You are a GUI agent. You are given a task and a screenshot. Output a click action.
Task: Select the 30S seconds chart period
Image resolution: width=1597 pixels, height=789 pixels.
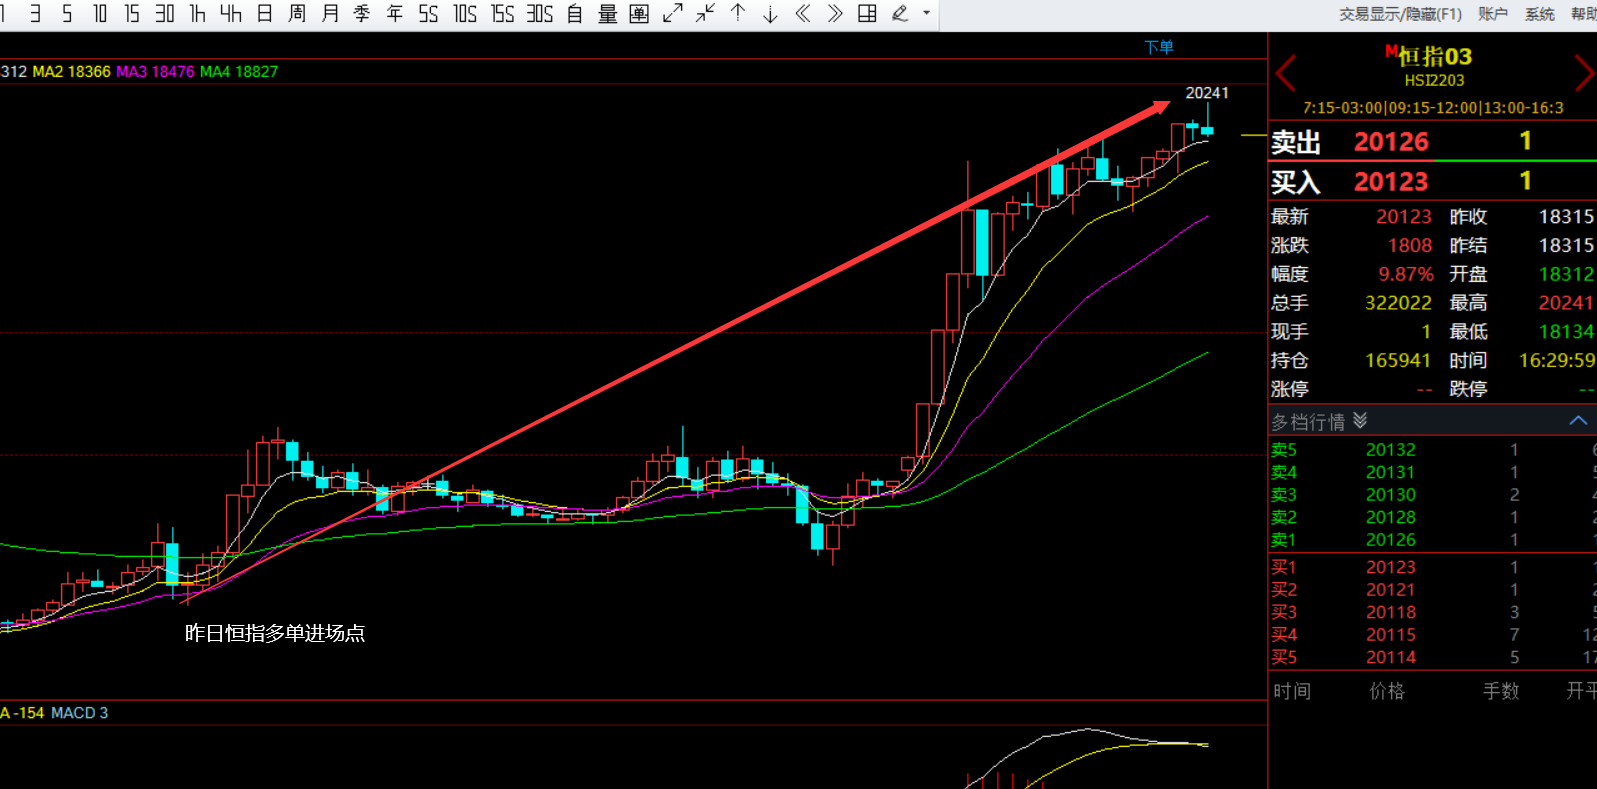[540, 14]
